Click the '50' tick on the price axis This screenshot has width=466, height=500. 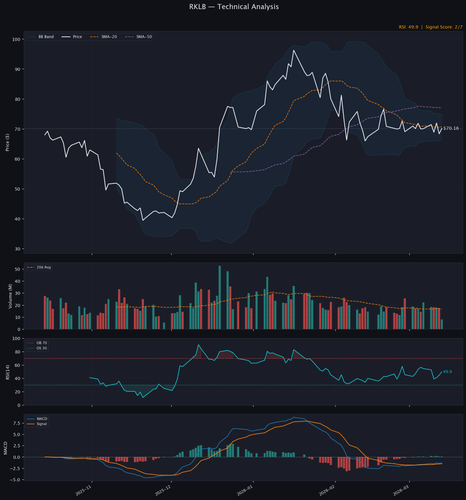tap(17, 189)
